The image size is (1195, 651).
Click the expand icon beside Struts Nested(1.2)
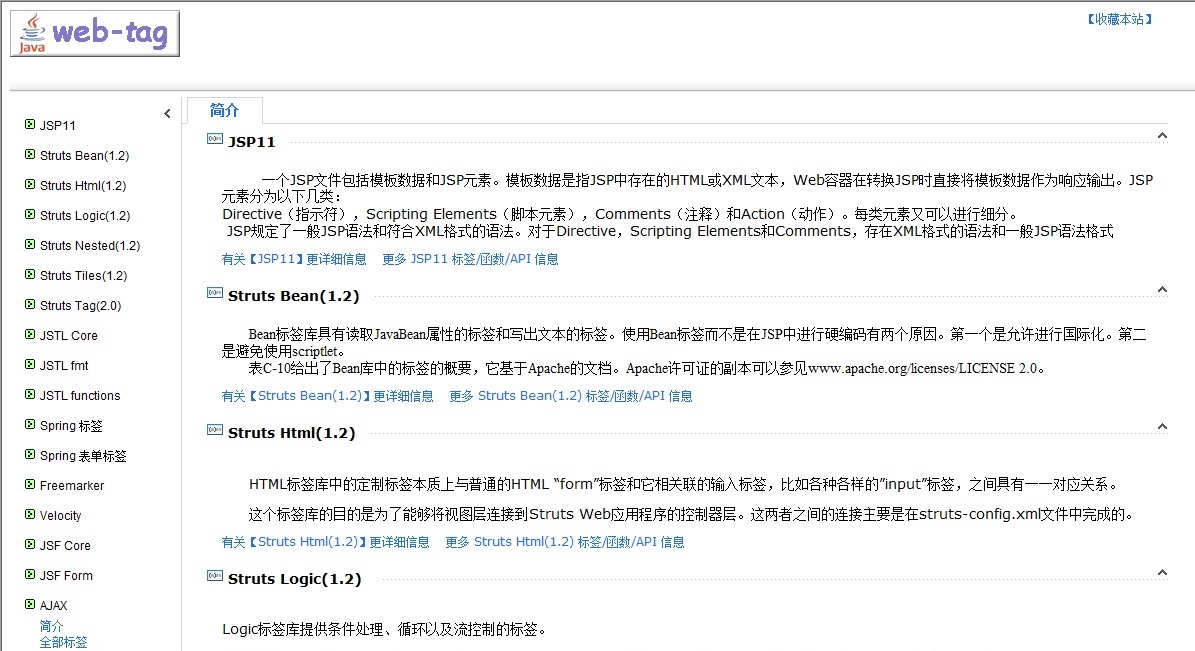(30, 244)
